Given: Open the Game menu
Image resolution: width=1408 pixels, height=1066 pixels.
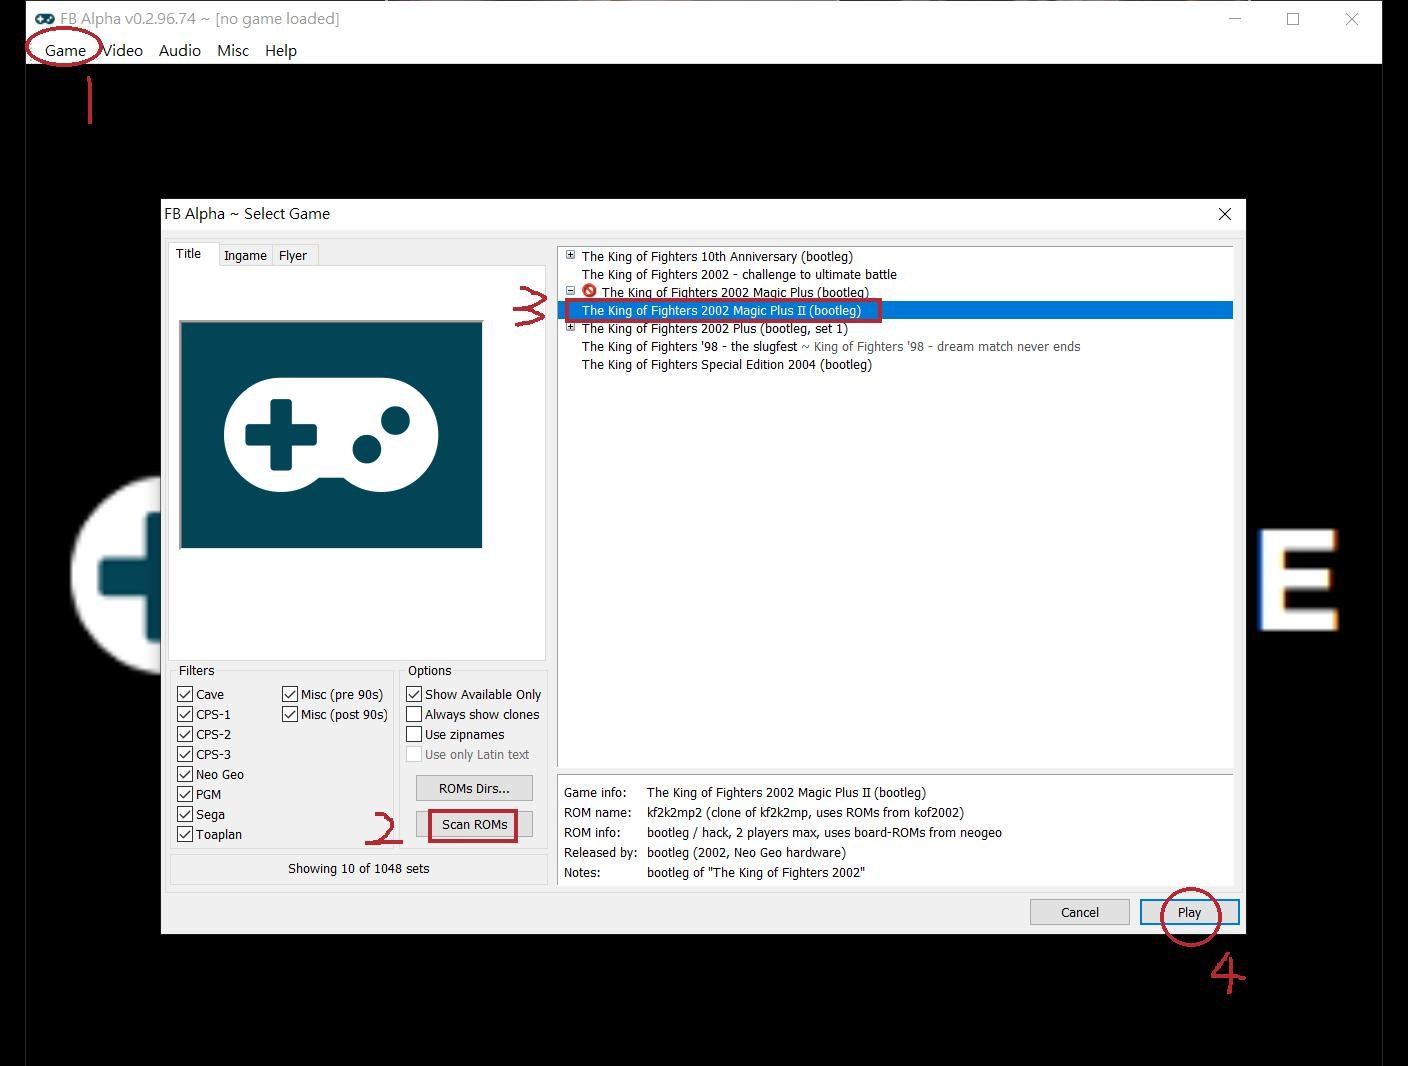Looking at the screenshot, I should (x=65, y=50).
